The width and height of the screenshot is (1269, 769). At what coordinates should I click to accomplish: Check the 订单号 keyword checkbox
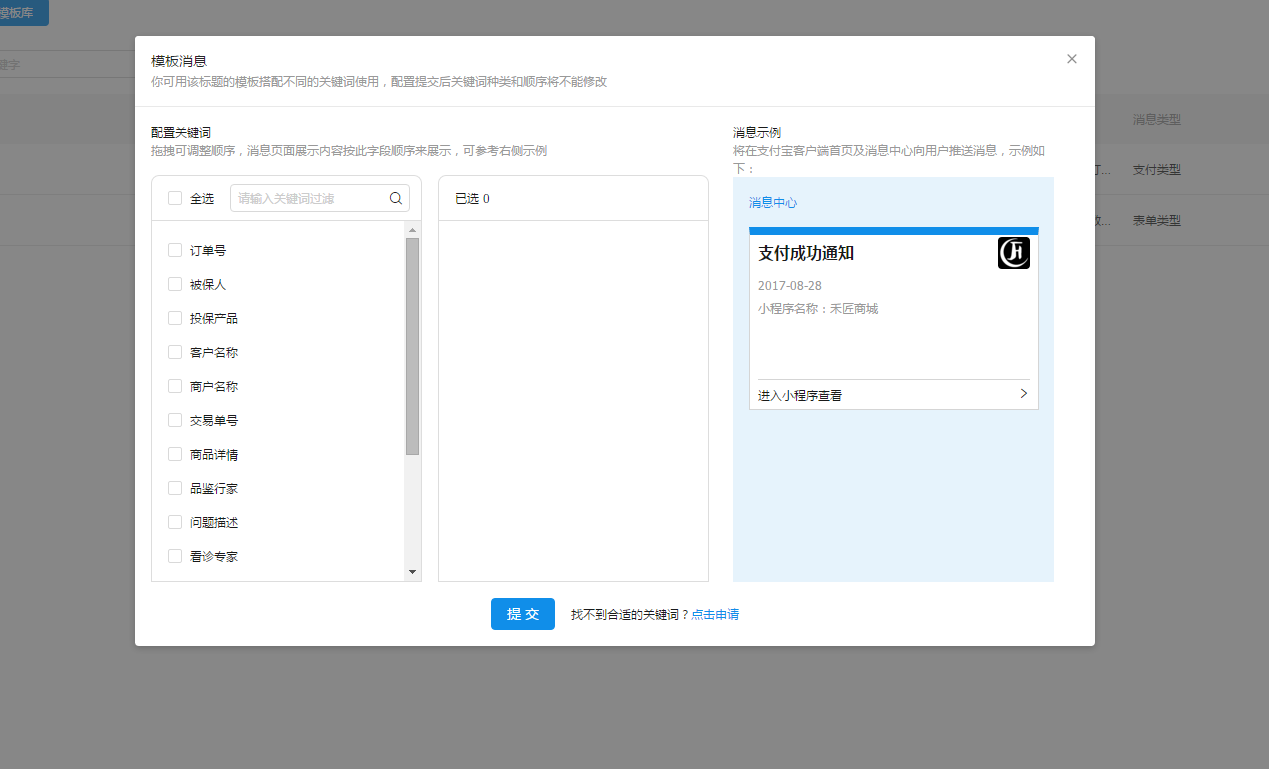[x=175, y=250]
